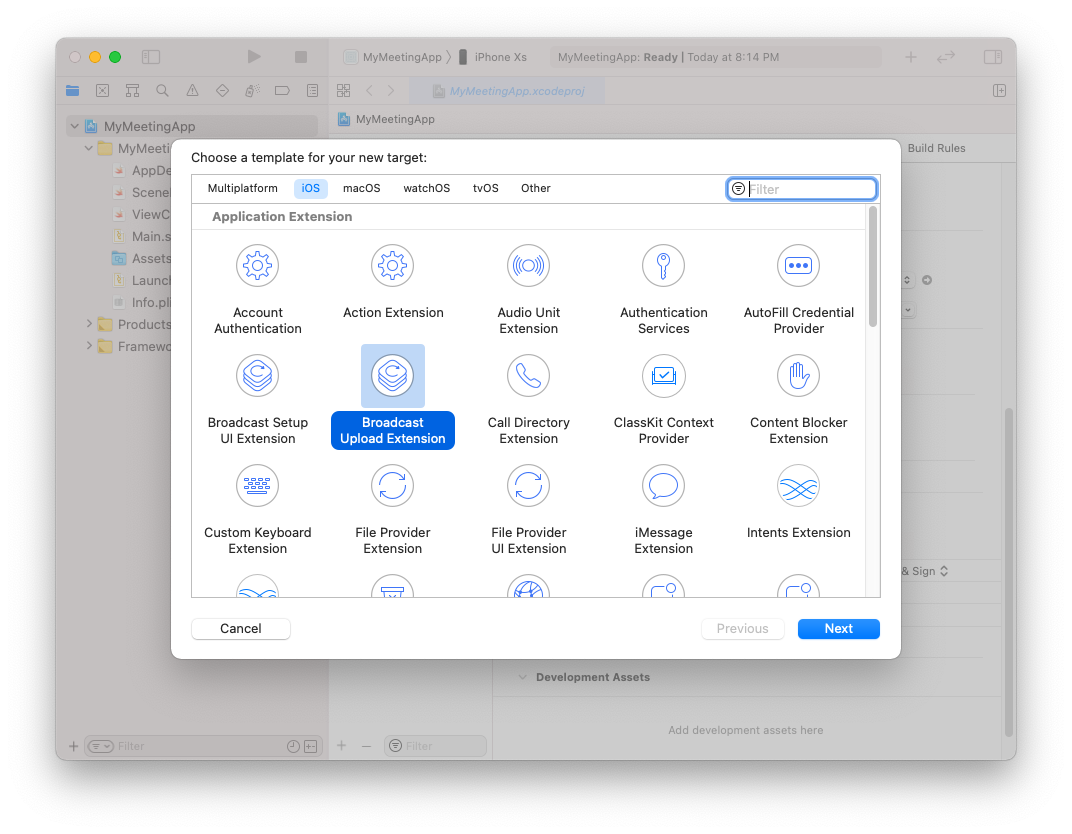Click the Next button
1072x834 pixels.
click(838, 628)
